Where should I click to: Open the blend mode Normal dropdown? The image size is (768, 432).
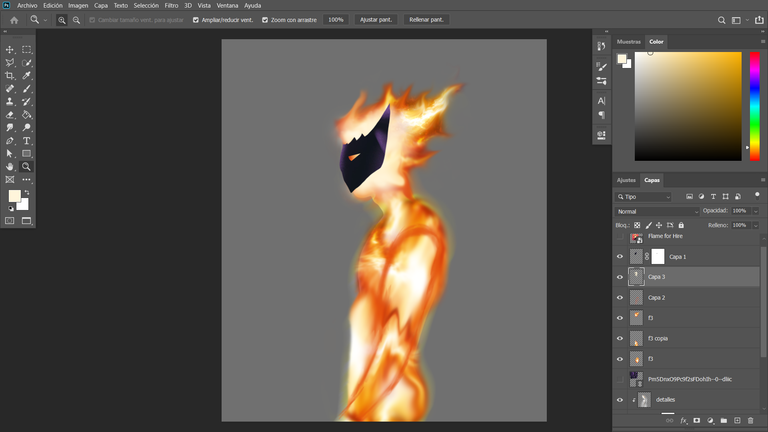click(x=657, y=212)
